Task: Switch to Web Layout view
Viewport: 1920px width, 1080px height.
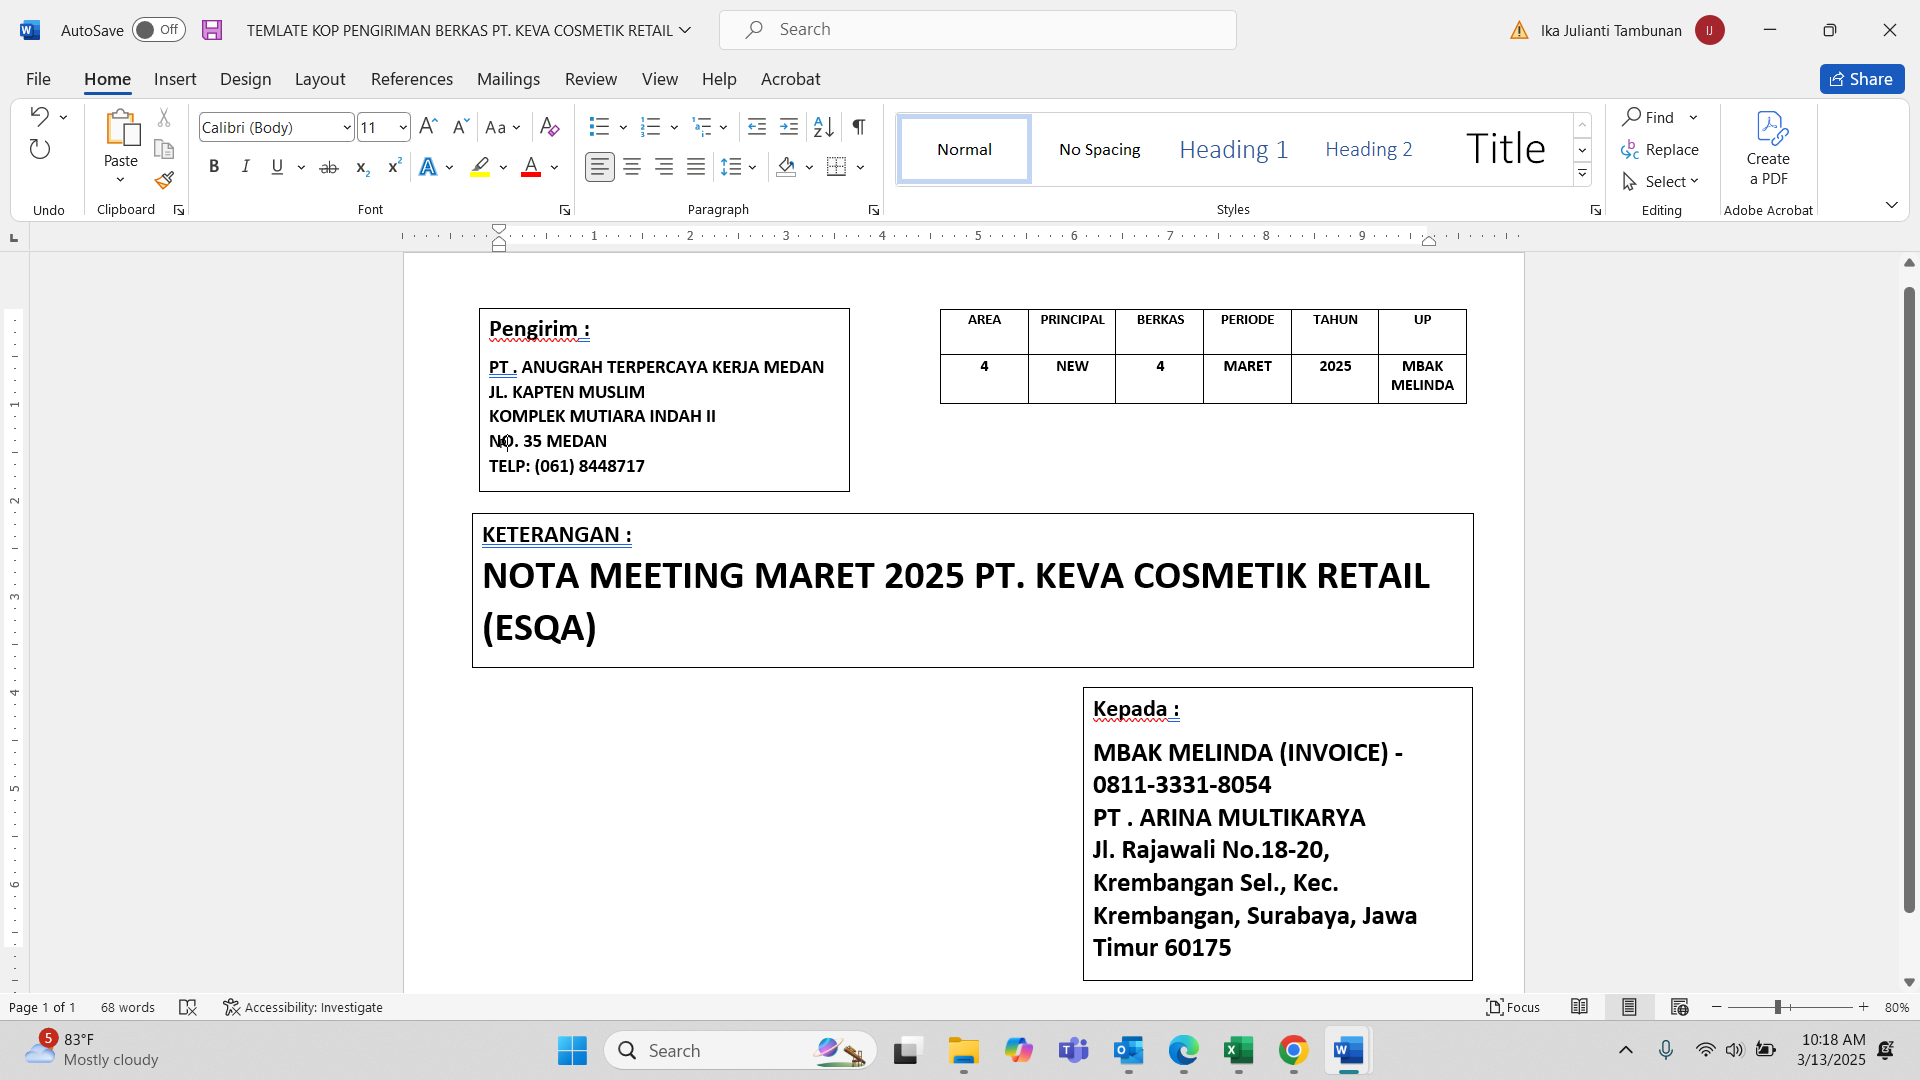Action: click(1679, 1007)
